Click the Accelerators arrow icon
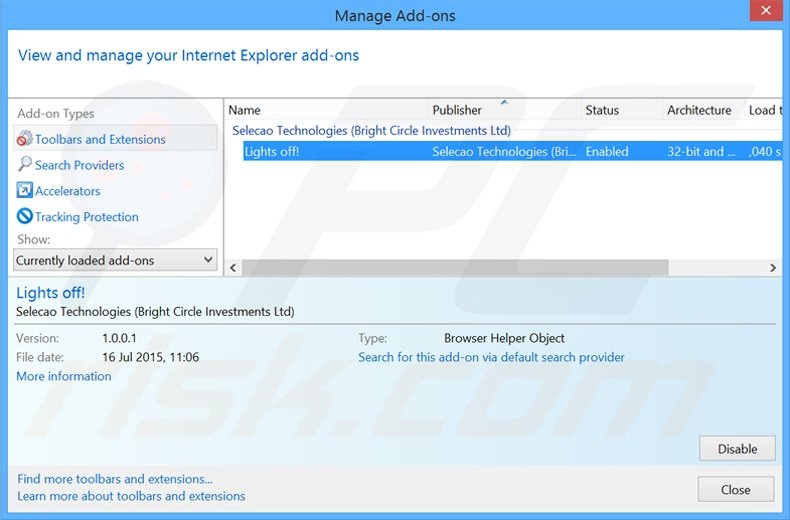 [x=24, y=190]
